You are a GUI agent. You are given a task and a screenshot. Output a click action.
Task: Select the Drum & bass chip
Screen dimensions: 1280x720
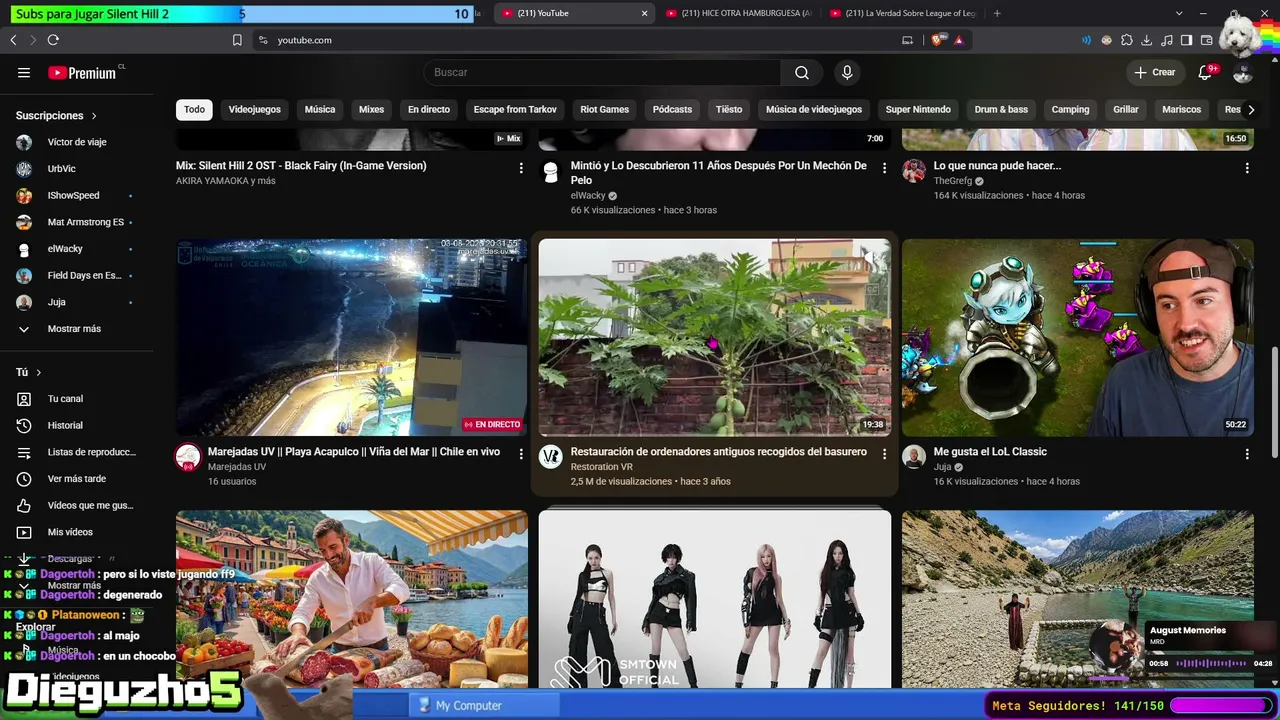1001,110
